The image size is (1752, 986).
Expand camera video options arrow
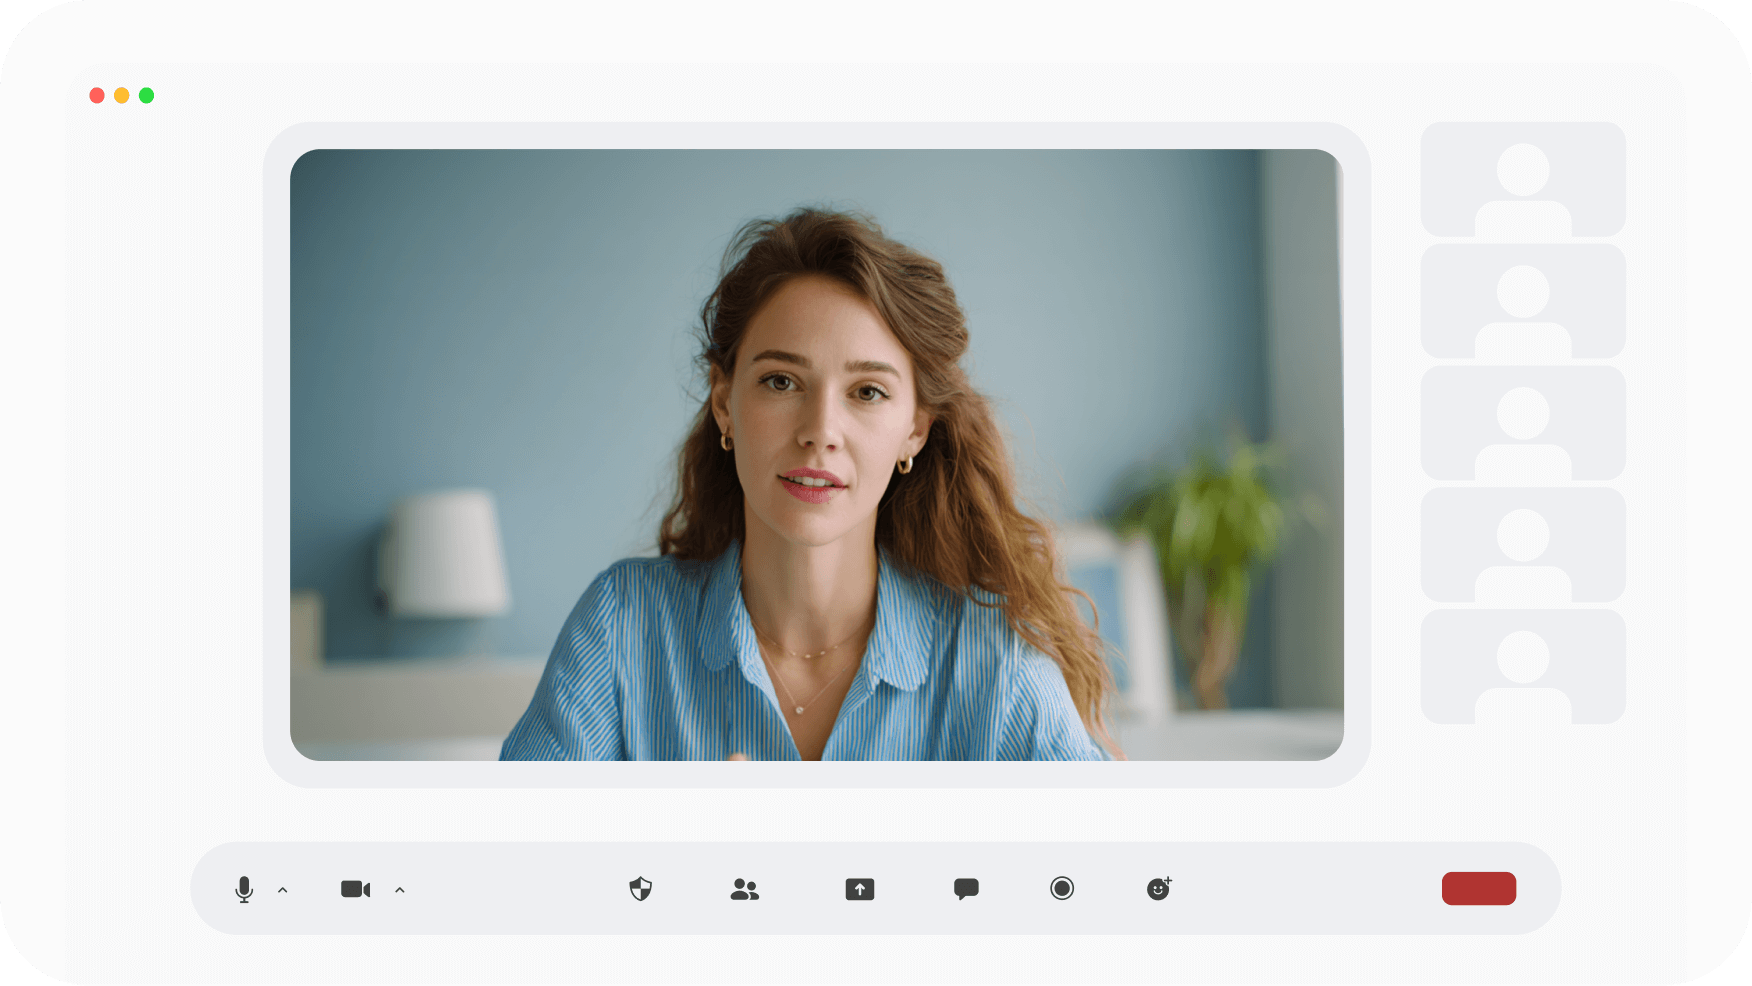[400, 890]
